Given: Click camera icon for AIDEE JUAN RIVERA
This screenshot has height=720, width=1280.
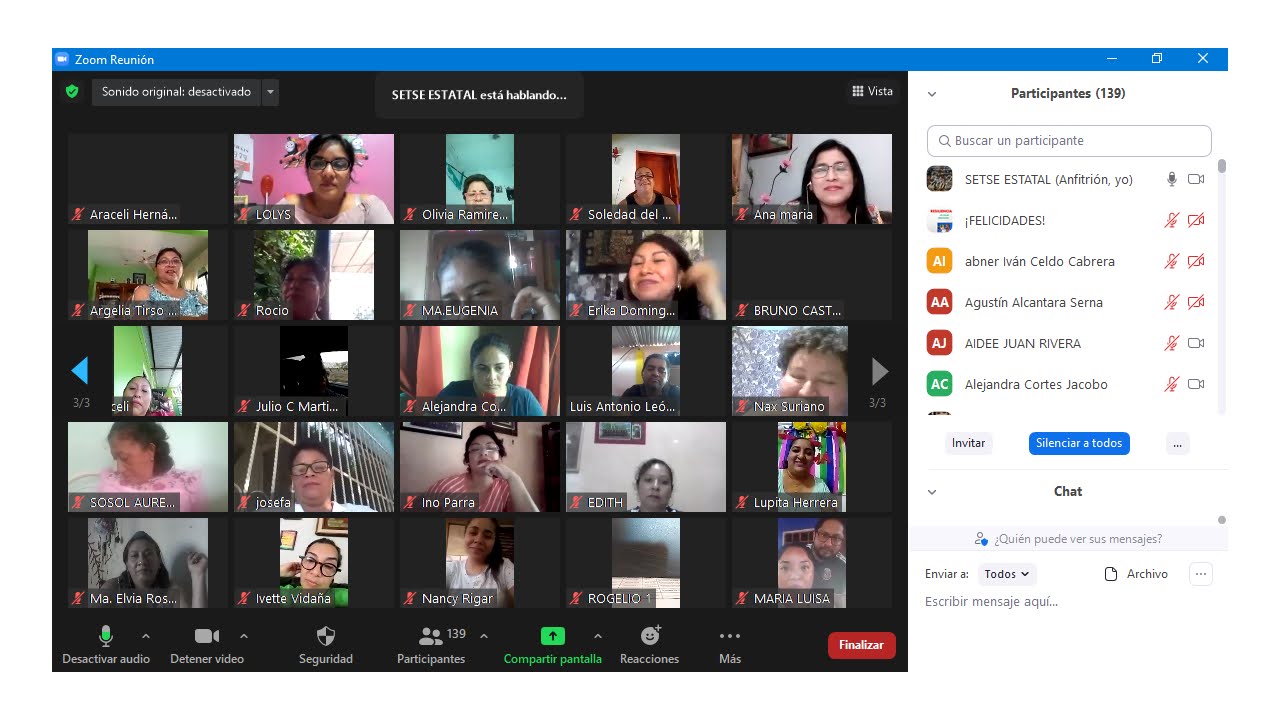Looking at the screenshot, I should tap(1196, 344).
